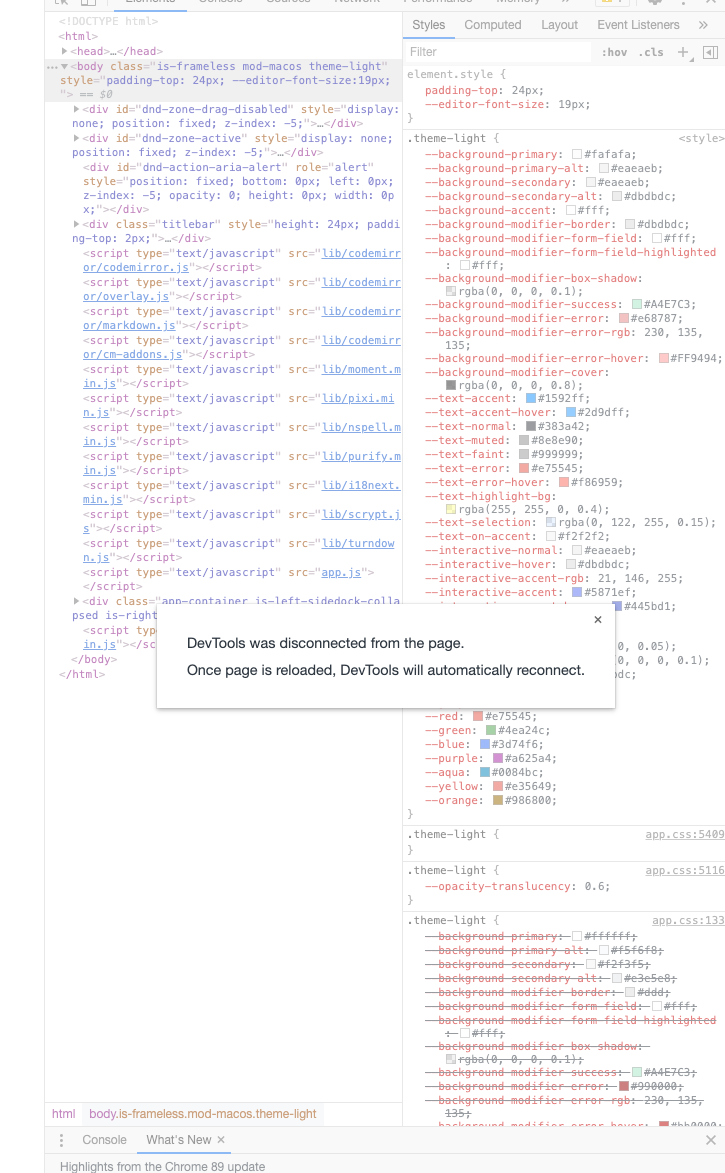Expand the titlebar div node
This screenshot has width=725, height=1173.
coord(76,224)
